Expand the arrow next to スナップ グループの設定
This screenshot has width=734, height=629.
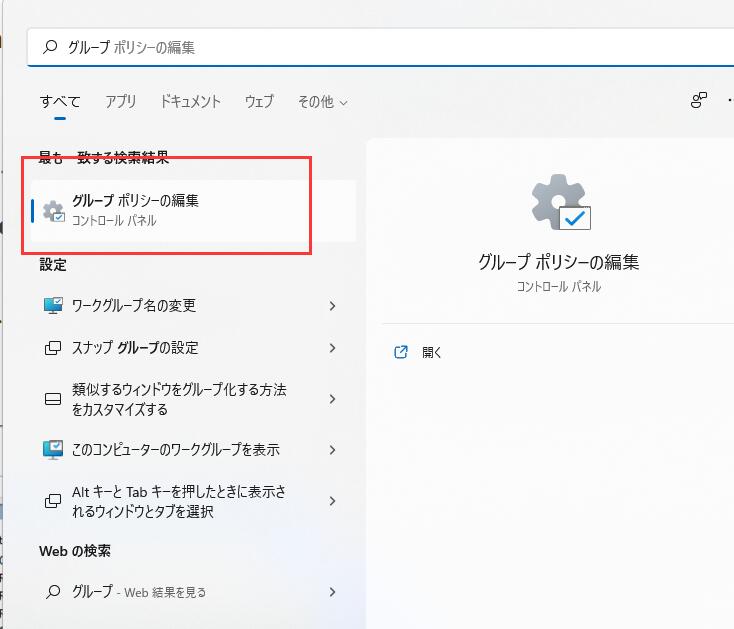(x=332, y=348)
